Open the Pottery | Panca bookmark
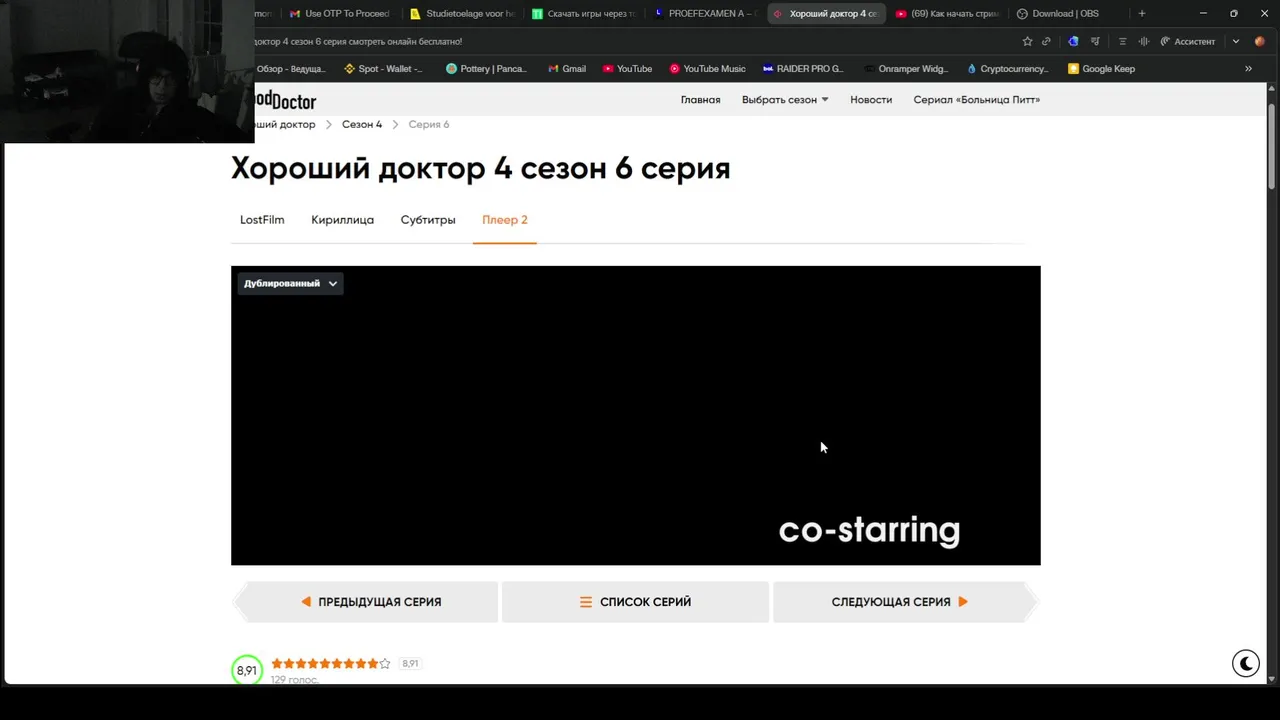1280x720 pixels. (x=486, y=69)
